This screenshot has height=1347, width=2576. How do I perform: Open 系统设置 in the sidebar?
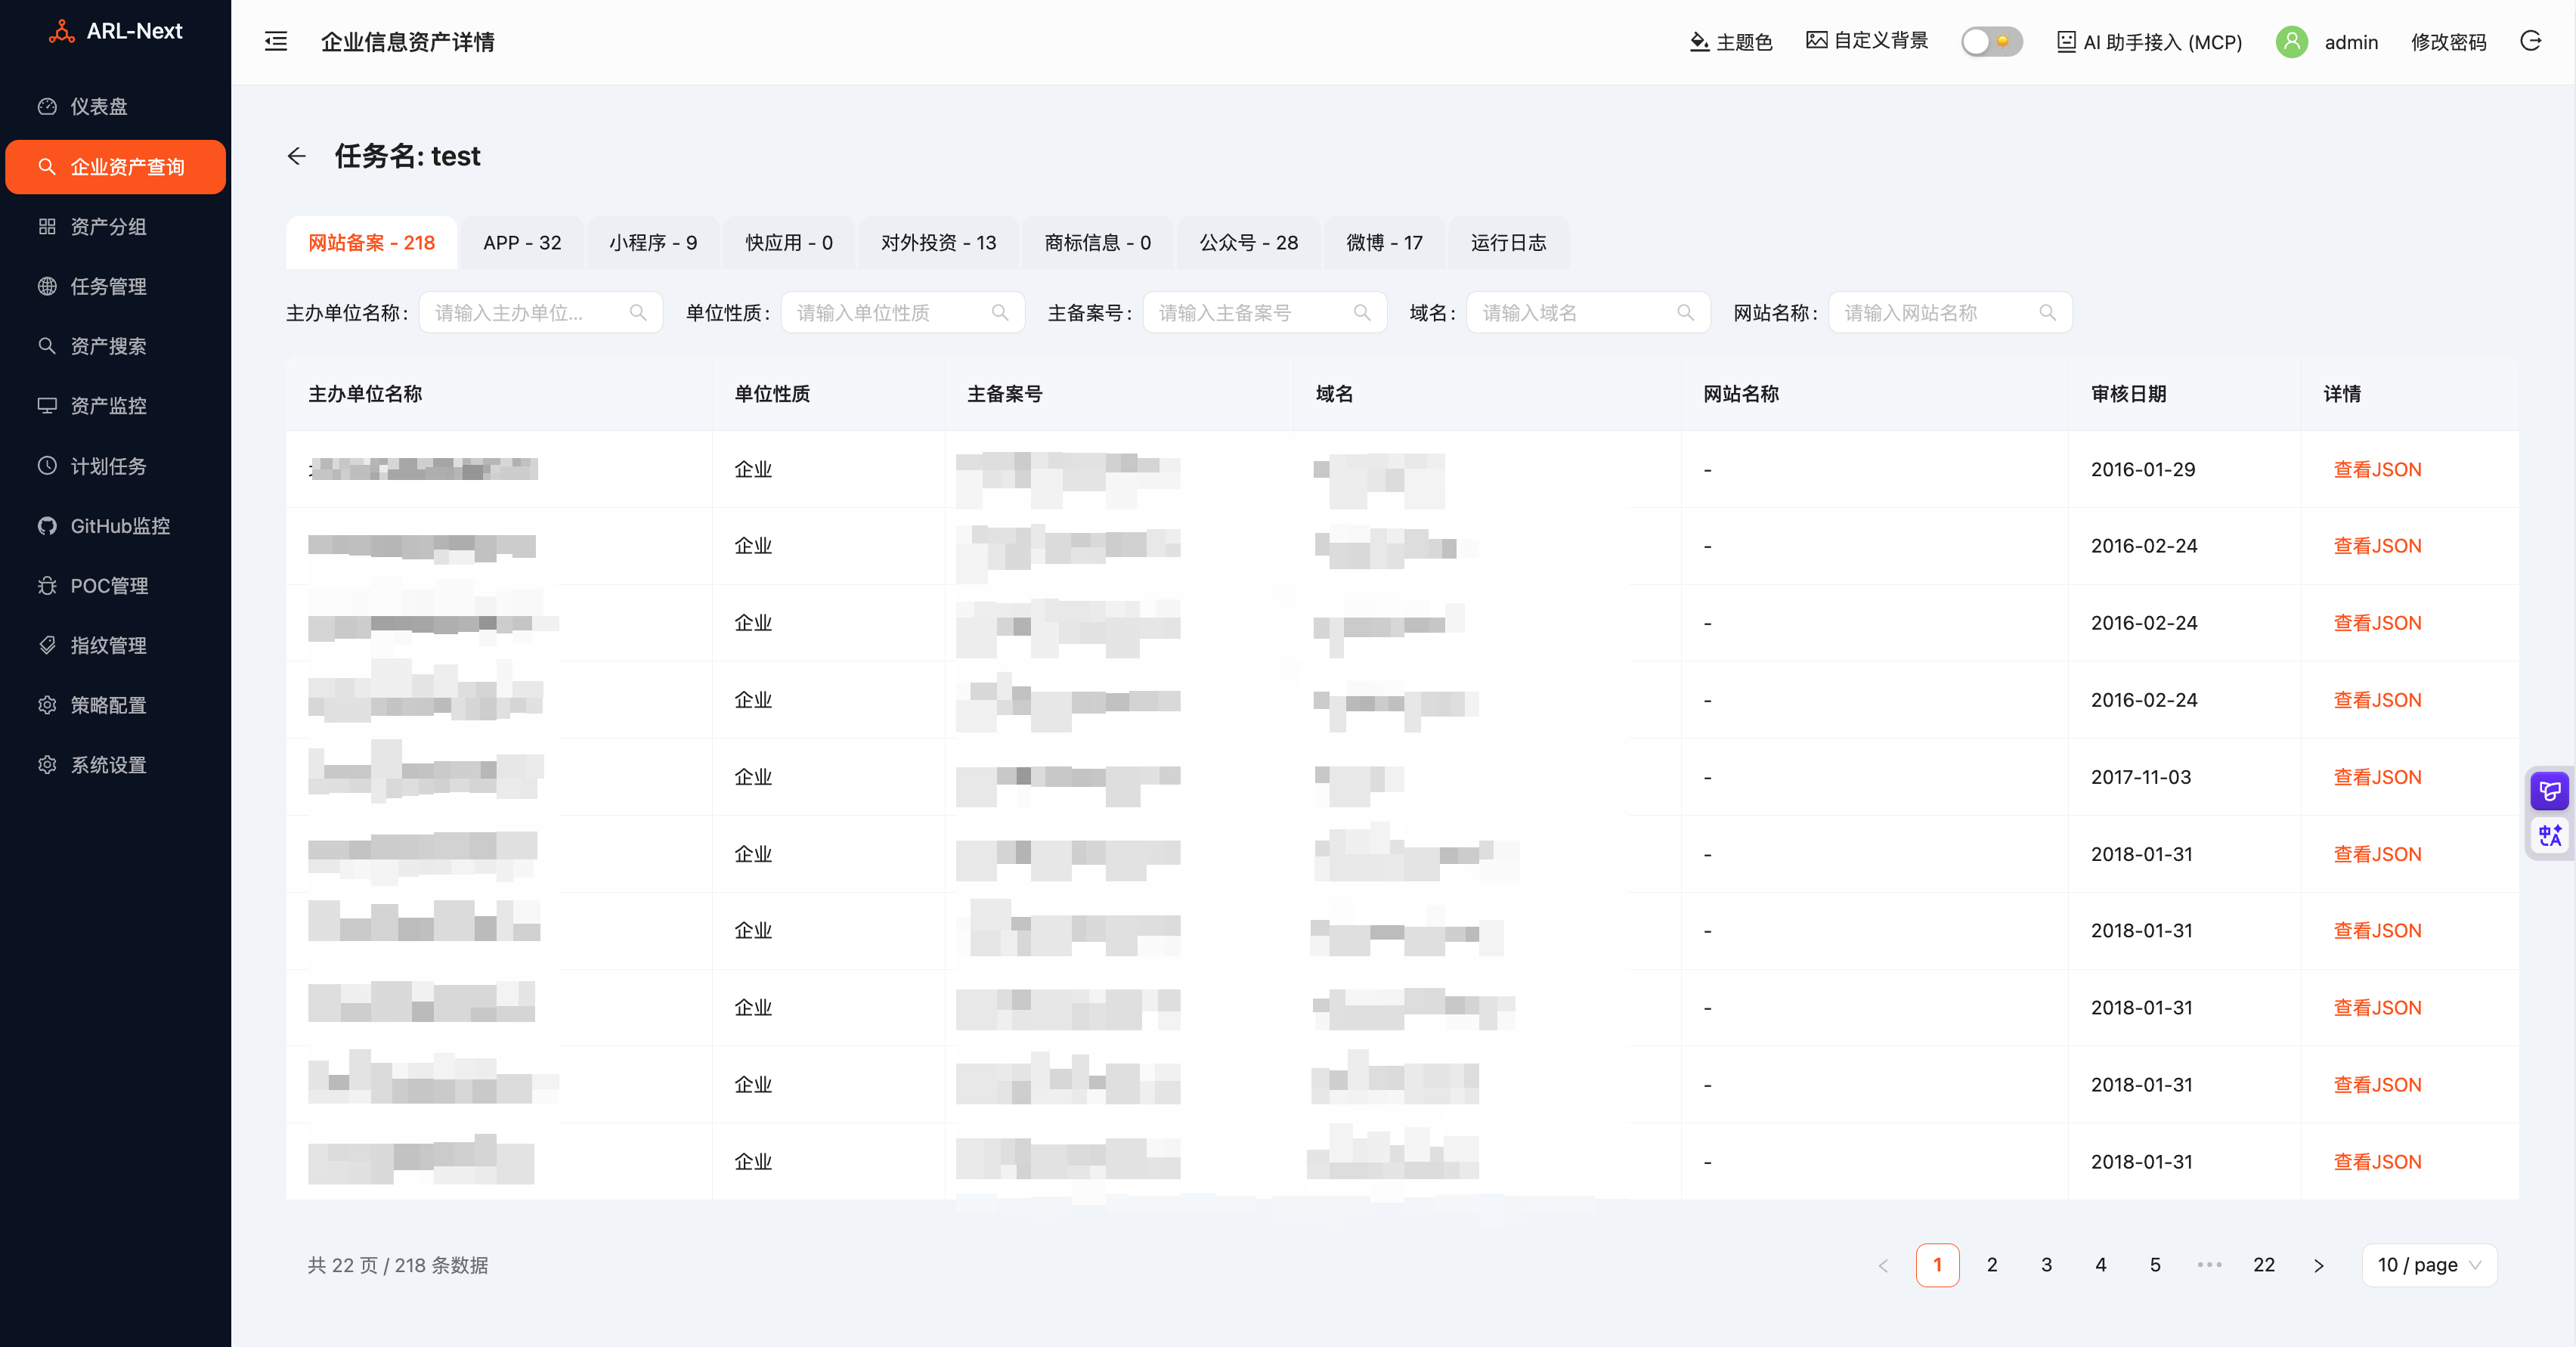pos(115,765)
